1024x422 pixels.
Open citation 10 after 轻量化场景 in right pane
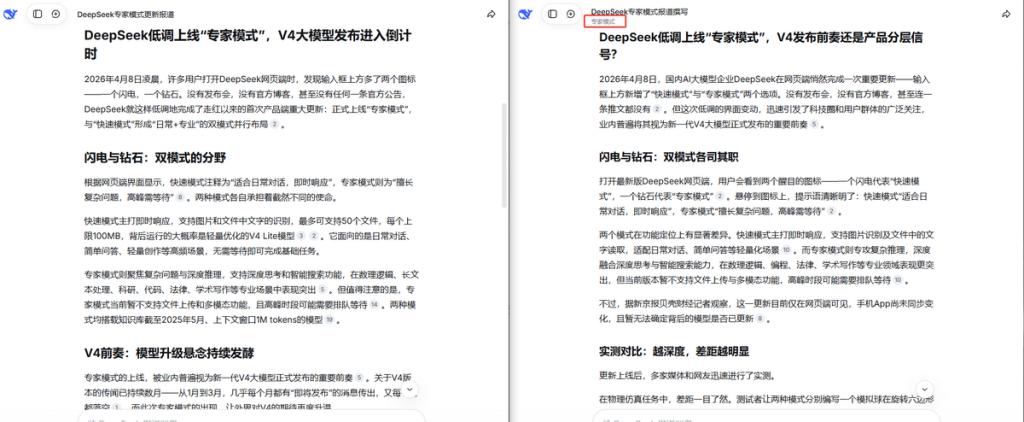pos(786,249)
